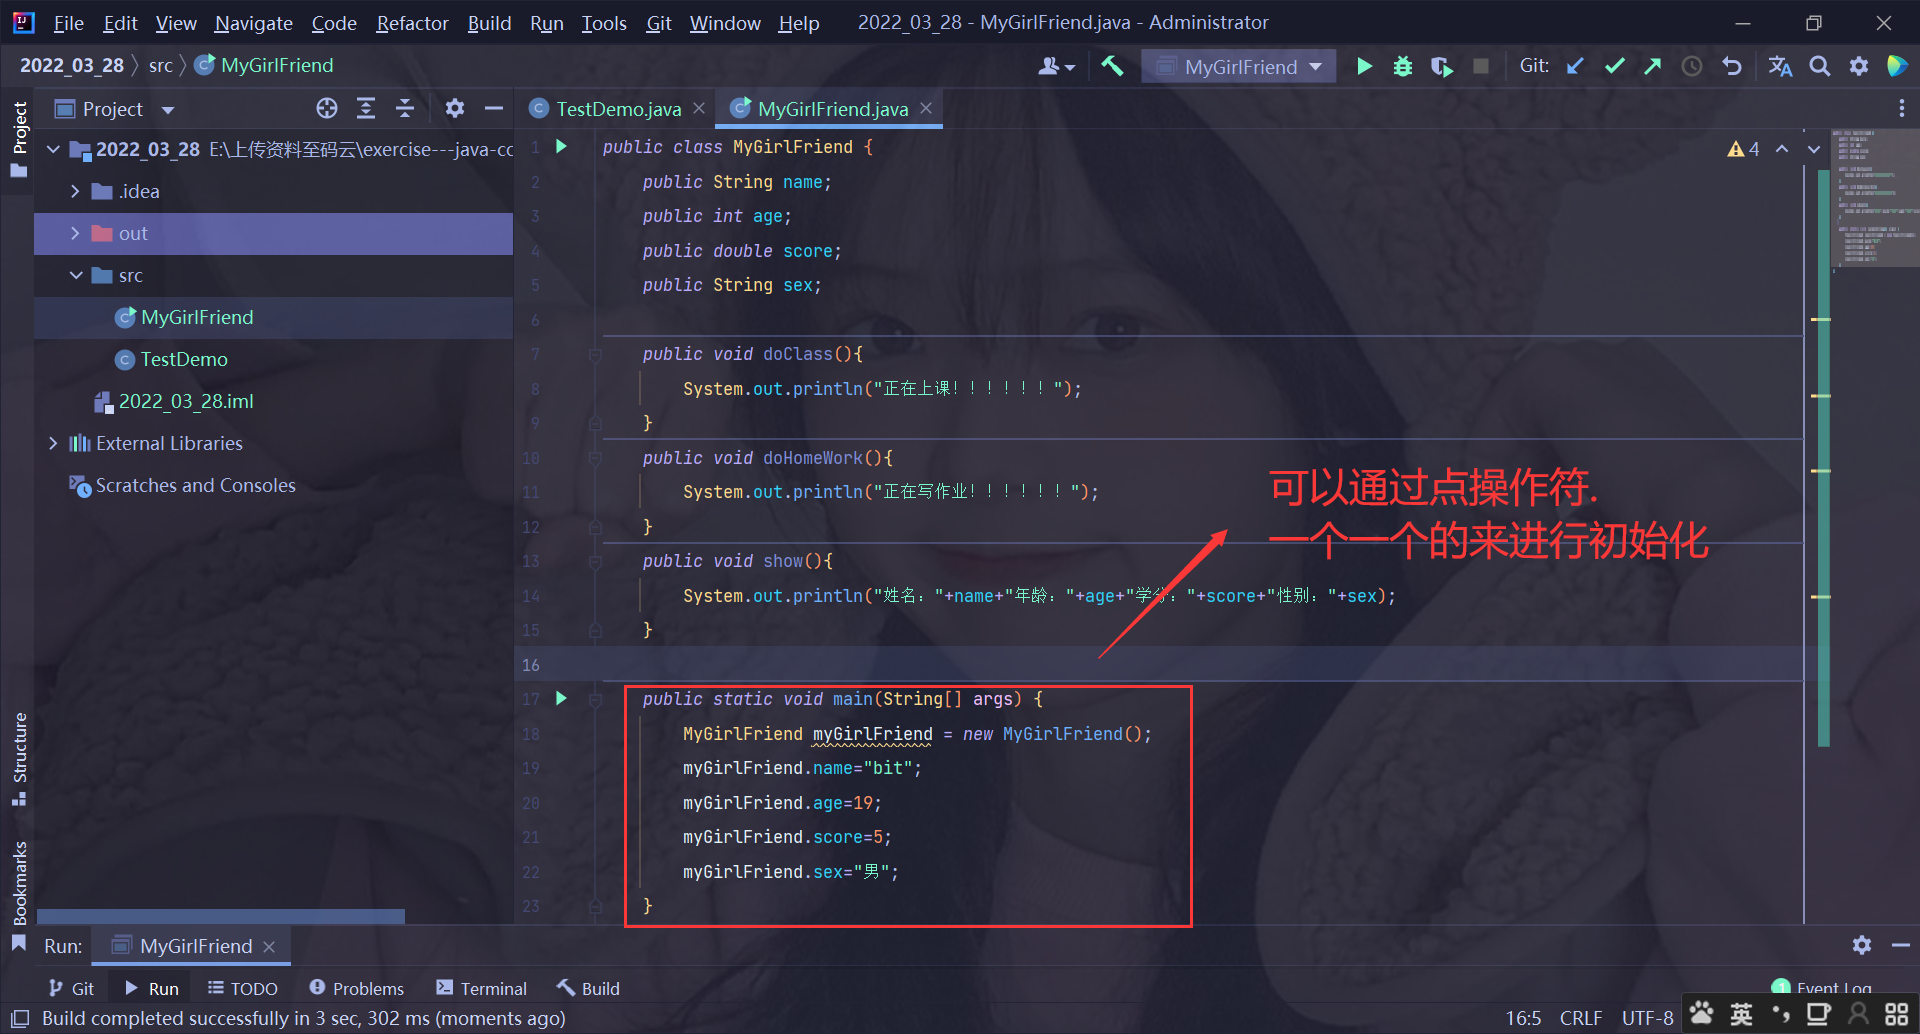Open Run panel settings gear
Viewport: 1920px width, 1034px height.
click(1862, 944)
